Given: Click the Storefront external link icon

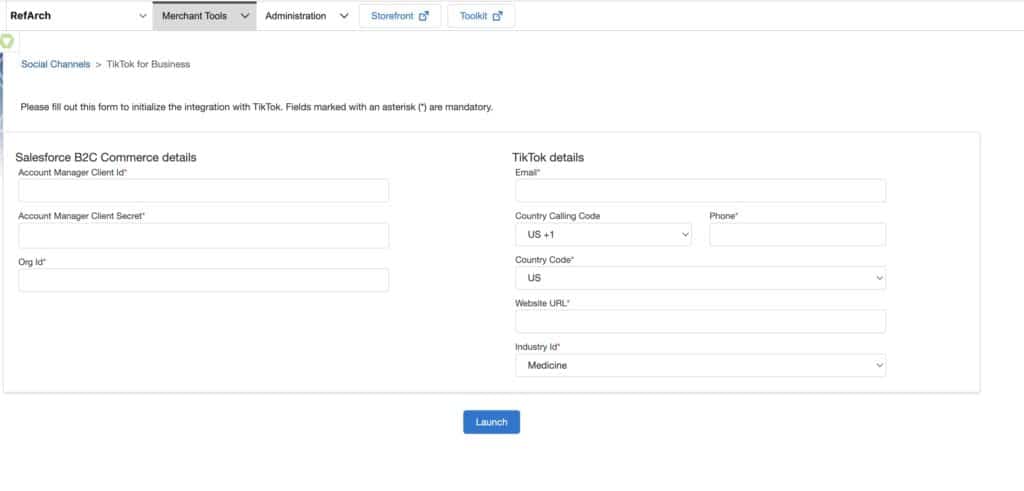Looking at the screenshot, I should tap(423, 16).
